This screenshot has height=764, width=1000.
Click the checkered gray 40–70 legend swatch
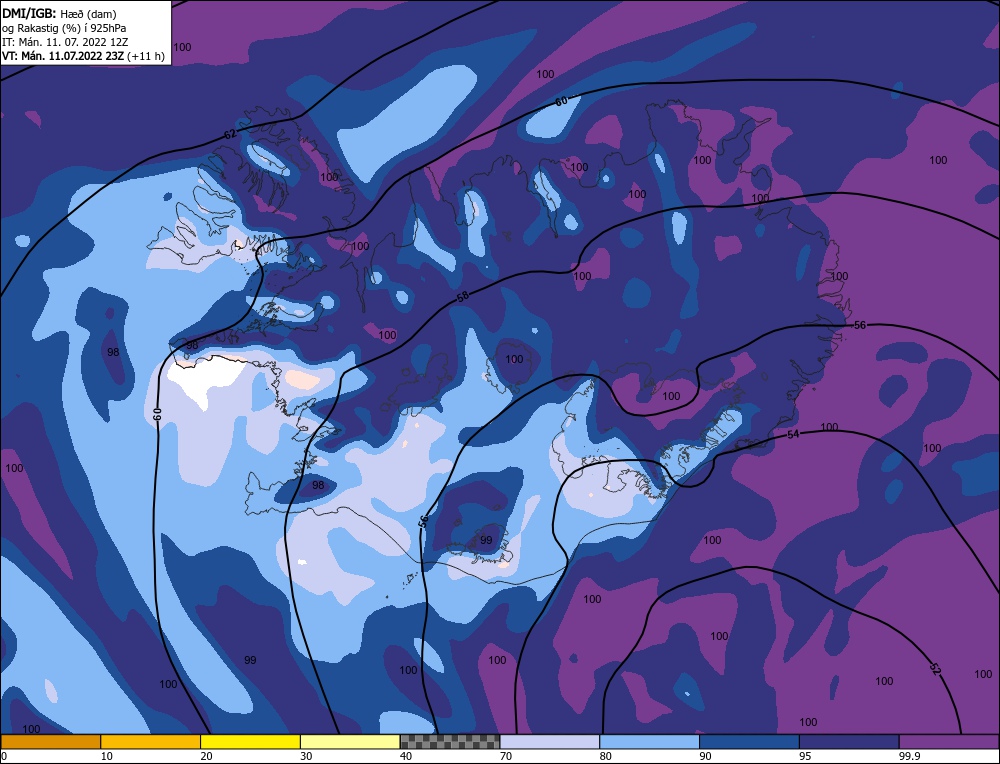(450, 741)
